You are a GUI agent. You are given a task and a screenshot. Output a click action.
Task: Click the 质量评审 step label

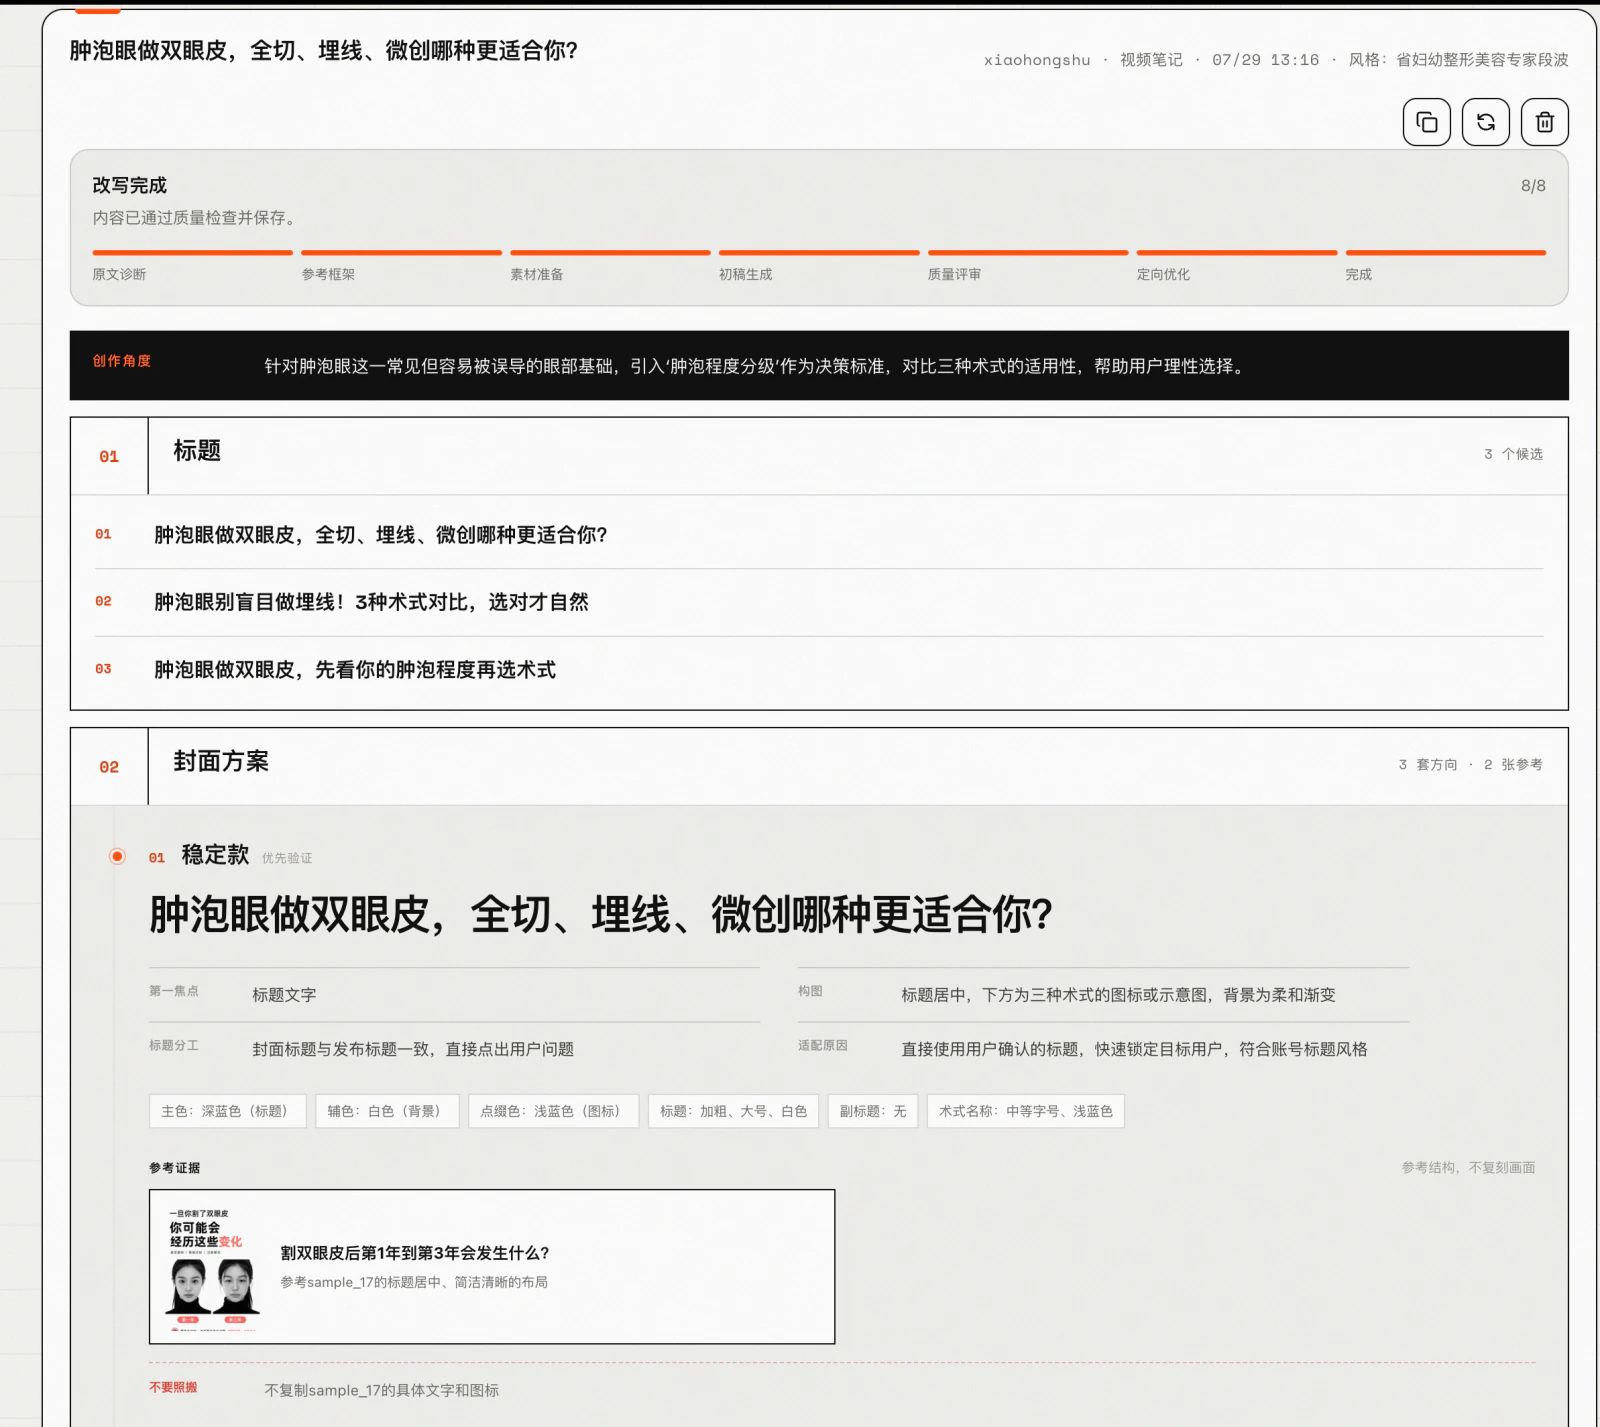click(x=954, y=274)
